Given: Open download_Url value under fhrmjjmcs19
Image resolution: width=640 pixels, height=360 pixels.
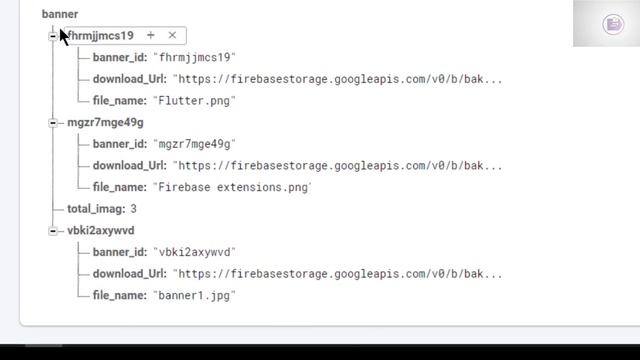Looking at the screenshot, I should tap(338, 79).
